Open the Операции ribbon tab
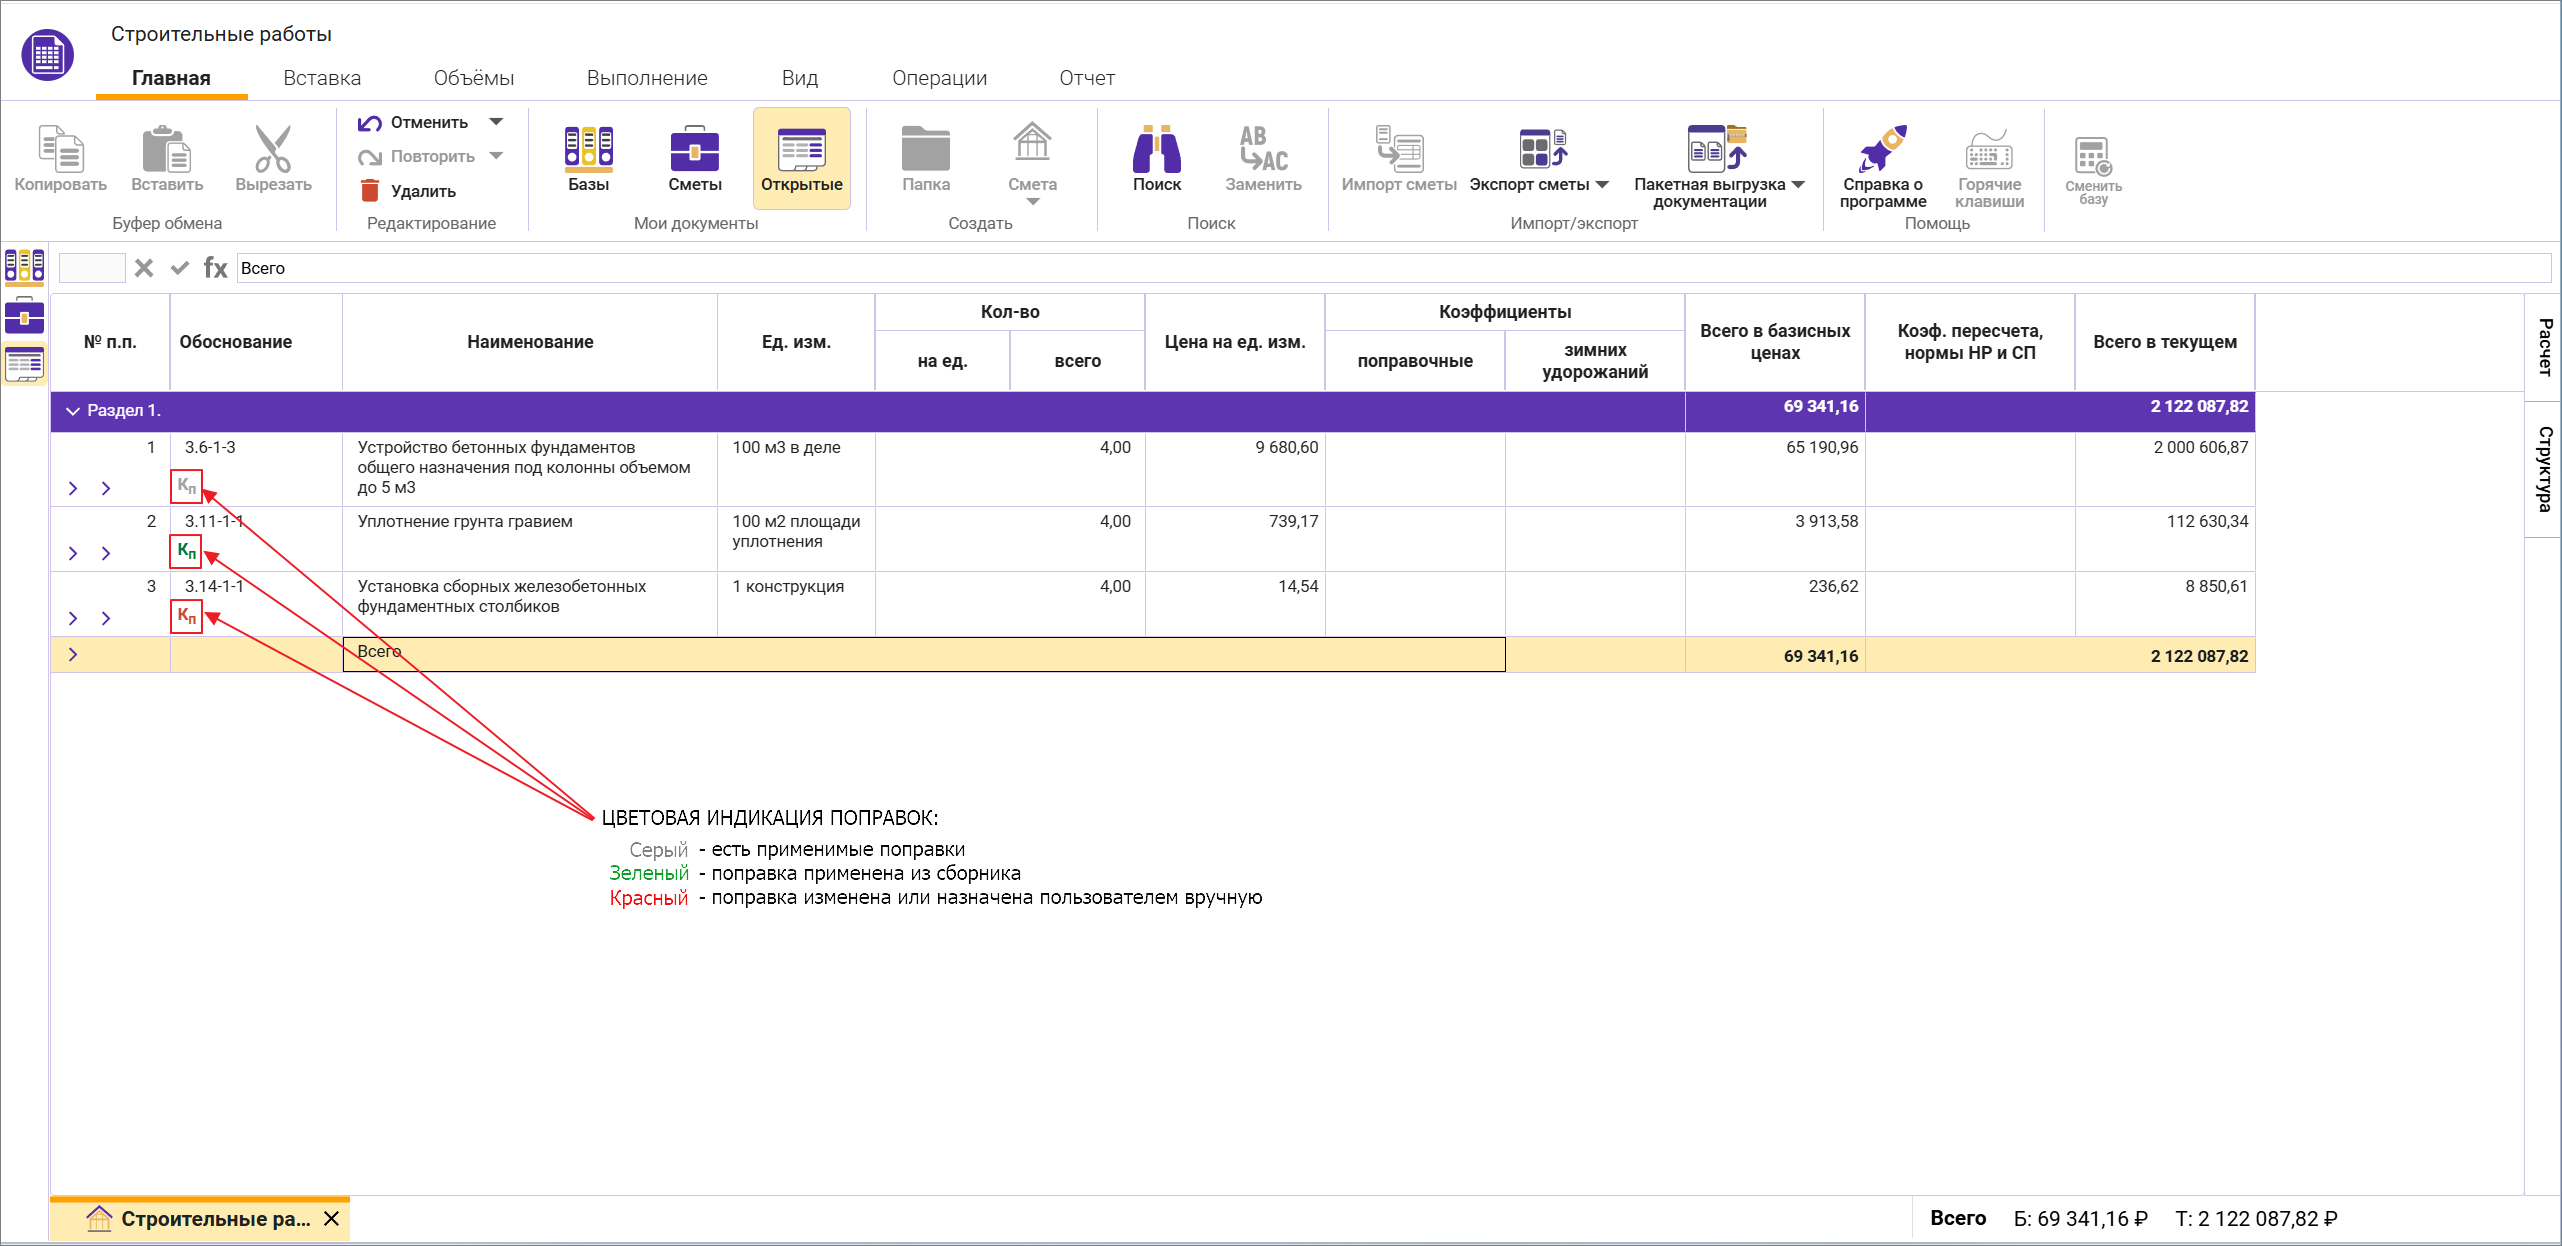Viewport: 2562px width, 1246px height. click(939, 78)
